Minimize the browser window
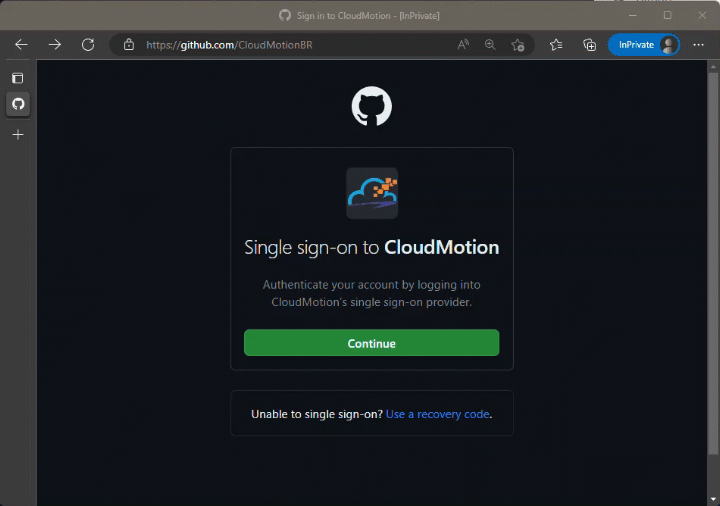Viewport: 720px width, 506px height. pyautogui.click(x=633, y=15)
